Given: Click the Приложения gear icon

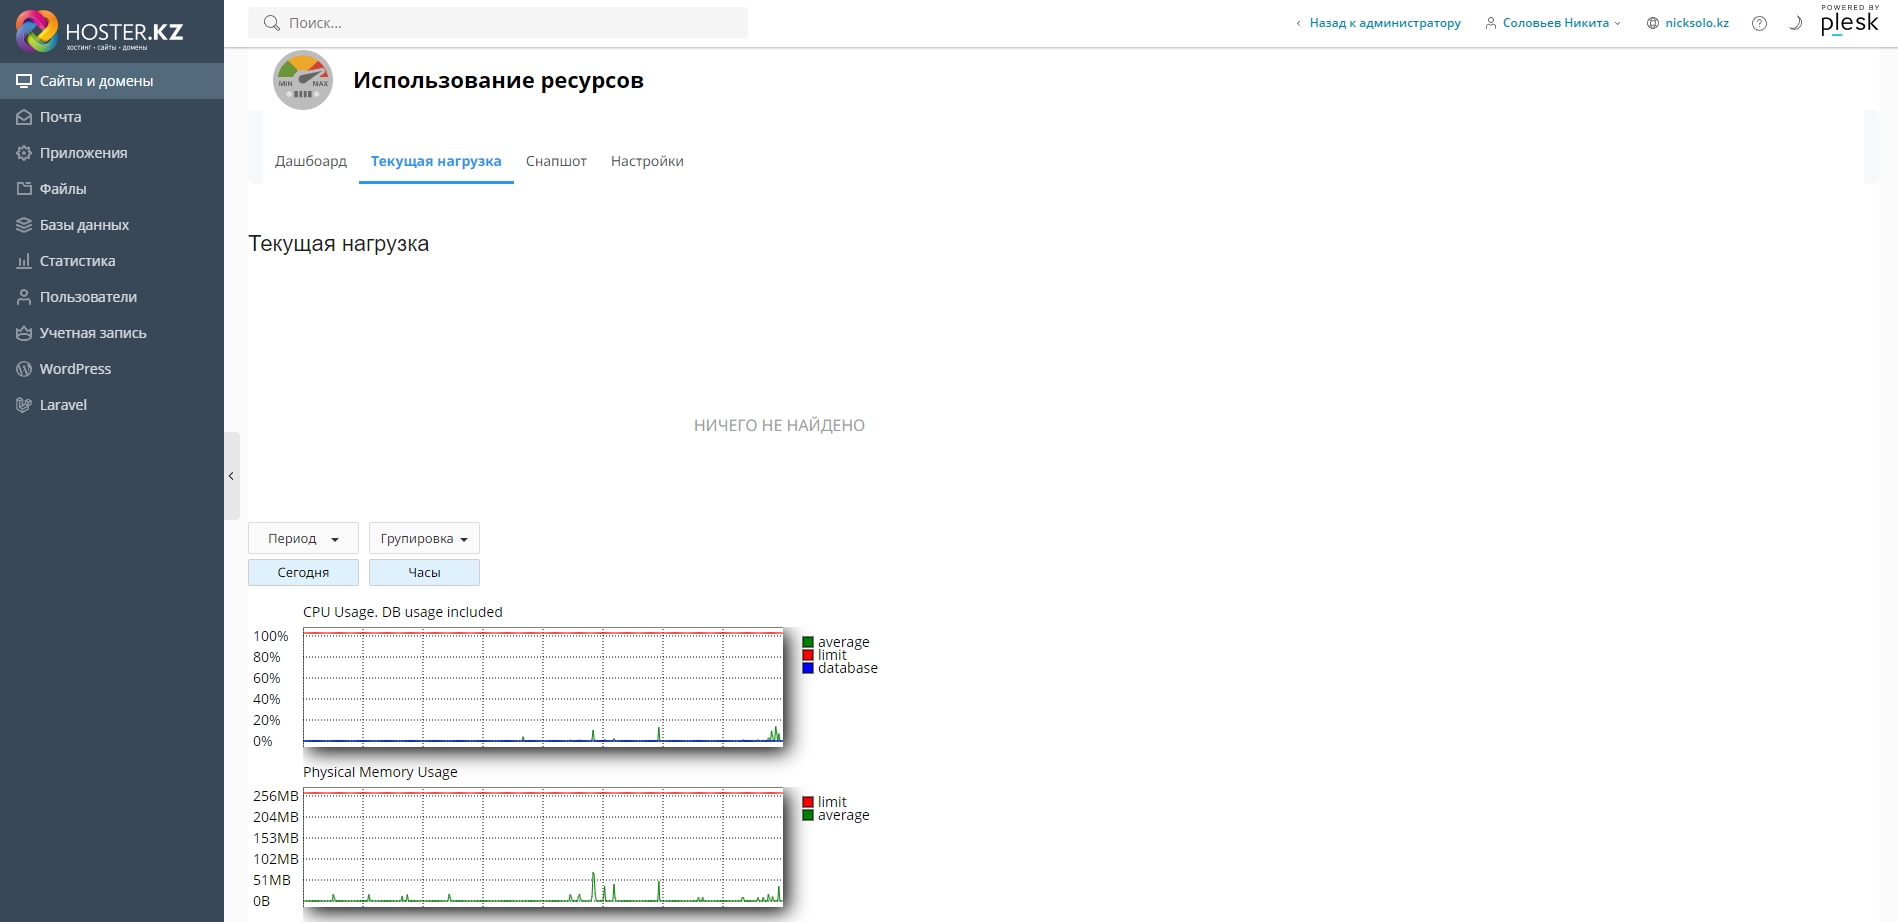Looking at the screenshot, I should coord(24,153).
